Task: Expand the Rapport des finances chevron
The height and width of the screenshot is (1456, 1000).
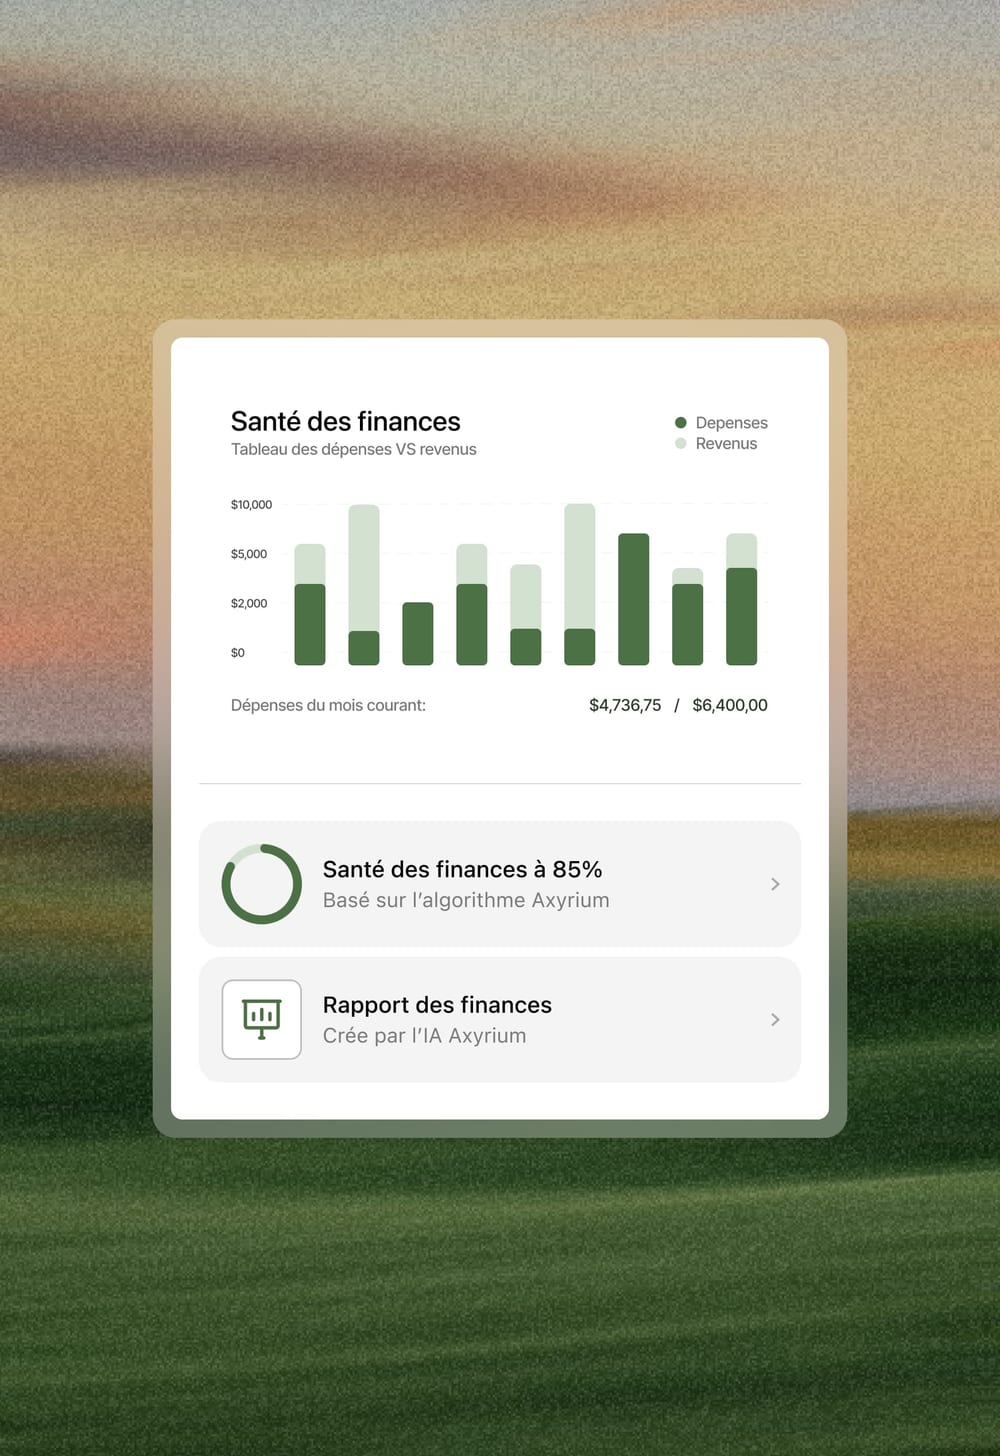Action: pyautogui.click(x=775, y=1019)
